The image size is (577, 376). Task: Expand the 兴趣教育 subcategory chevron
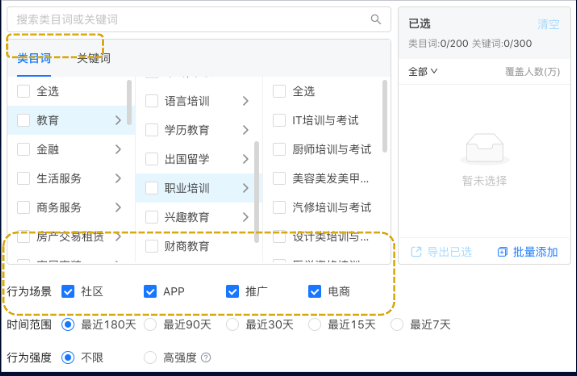click(x=246, y=217)
